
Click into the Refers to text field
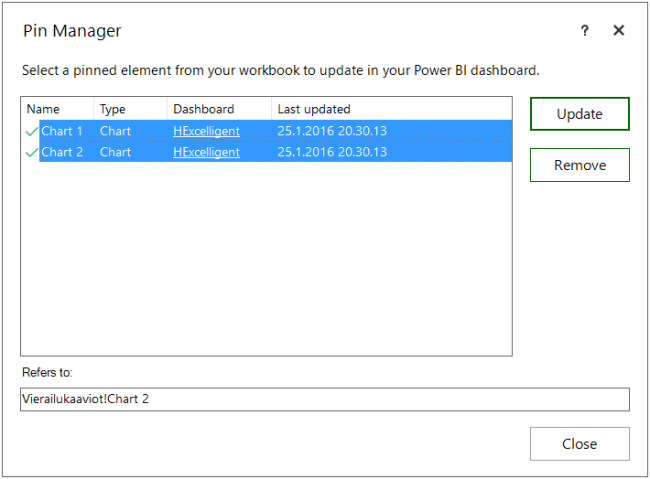point(324,399)
